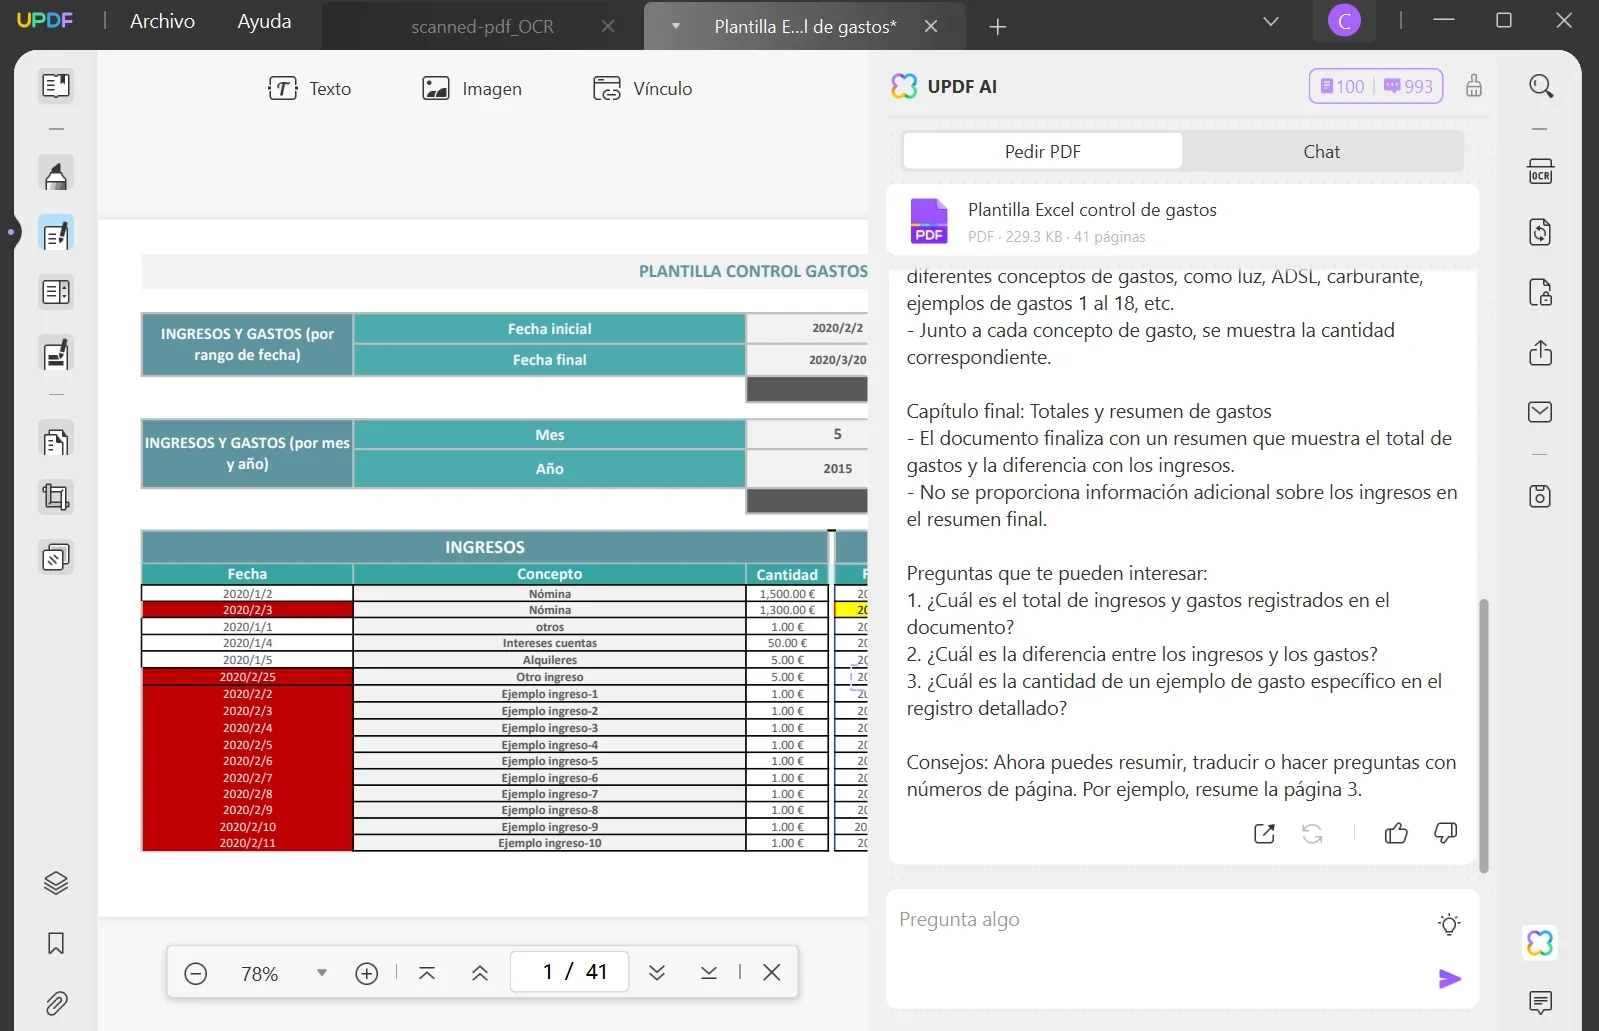Open the Share PDF icon in right sidebar

point(1541,352)
